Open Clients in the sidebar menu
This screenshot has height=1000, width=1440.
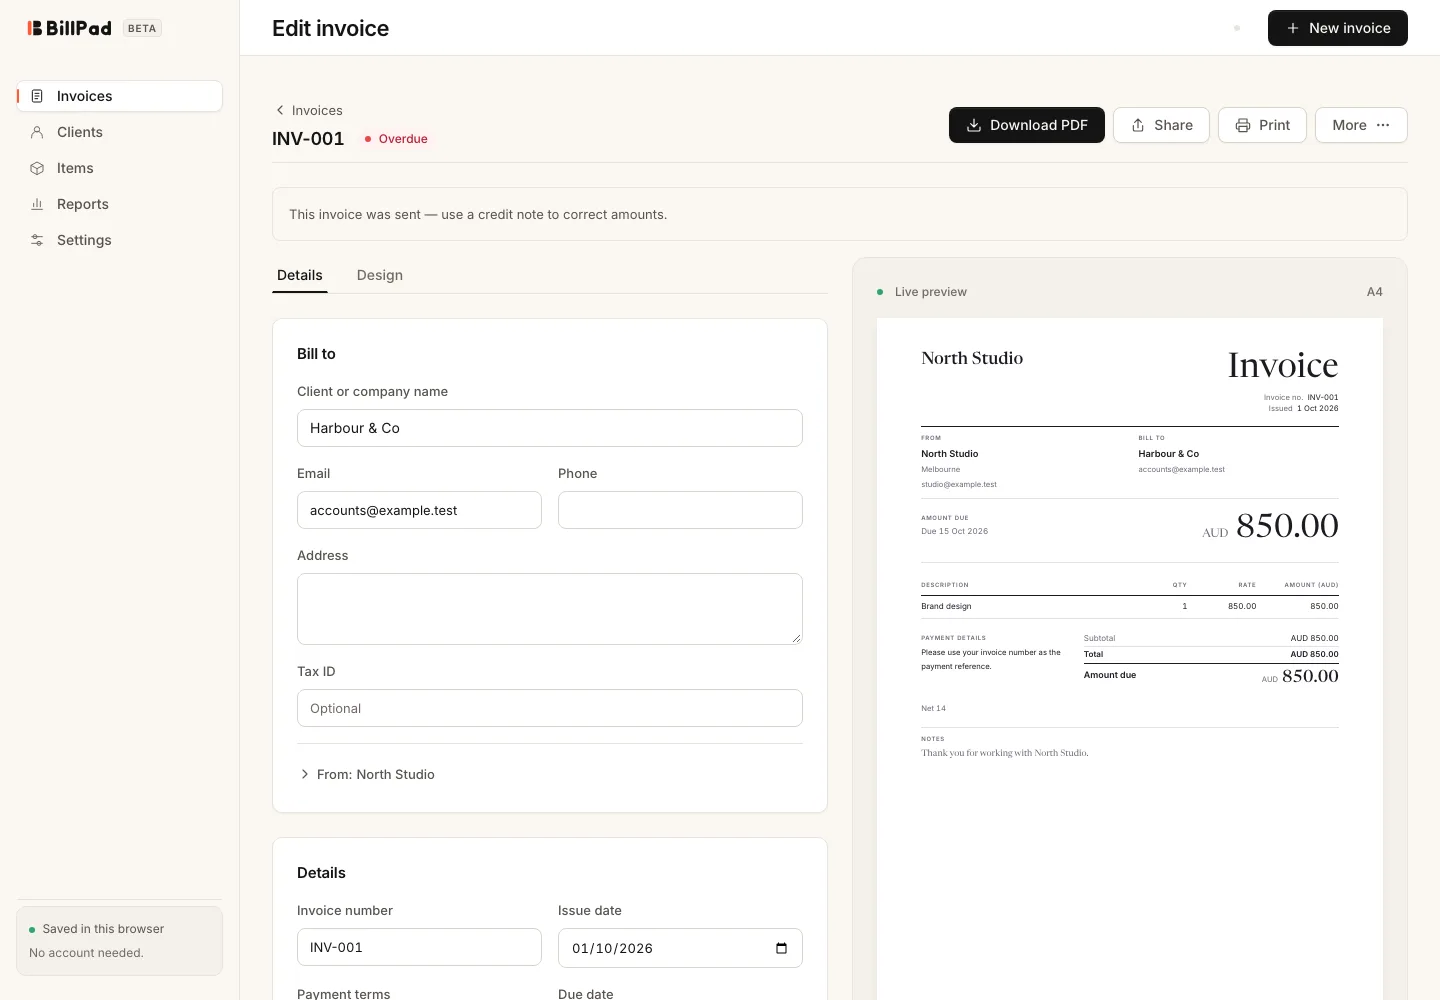coord(120,132)
